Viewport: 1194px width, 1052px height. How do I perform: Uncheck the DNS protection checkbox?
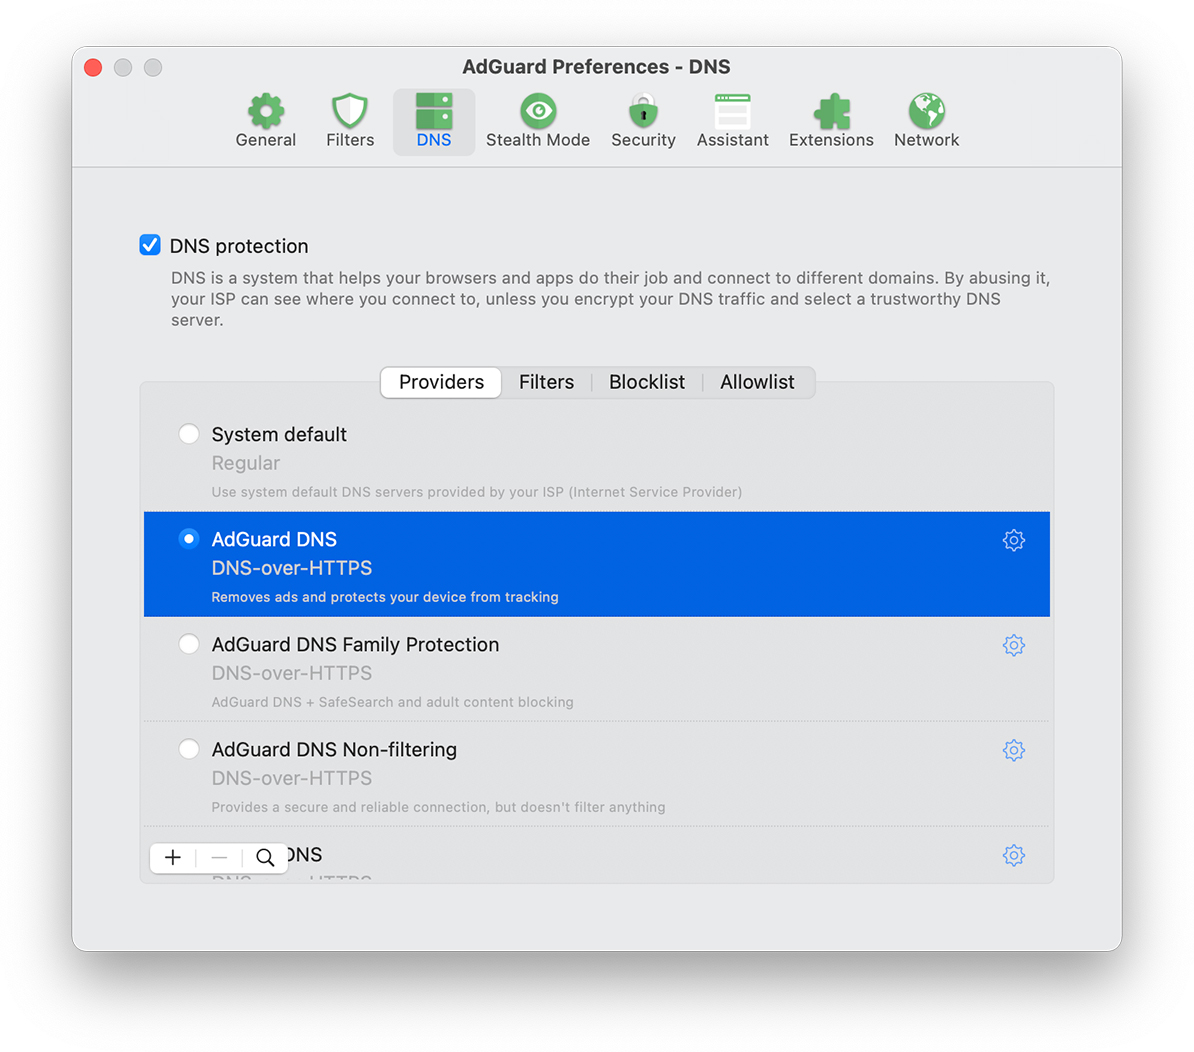click(x=150, y=245)
